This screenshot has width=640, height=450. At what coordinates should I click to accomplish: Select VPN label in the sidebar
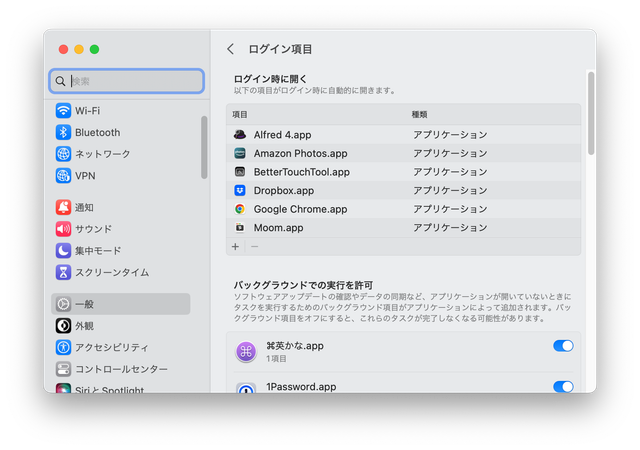(x=85, y=176)
